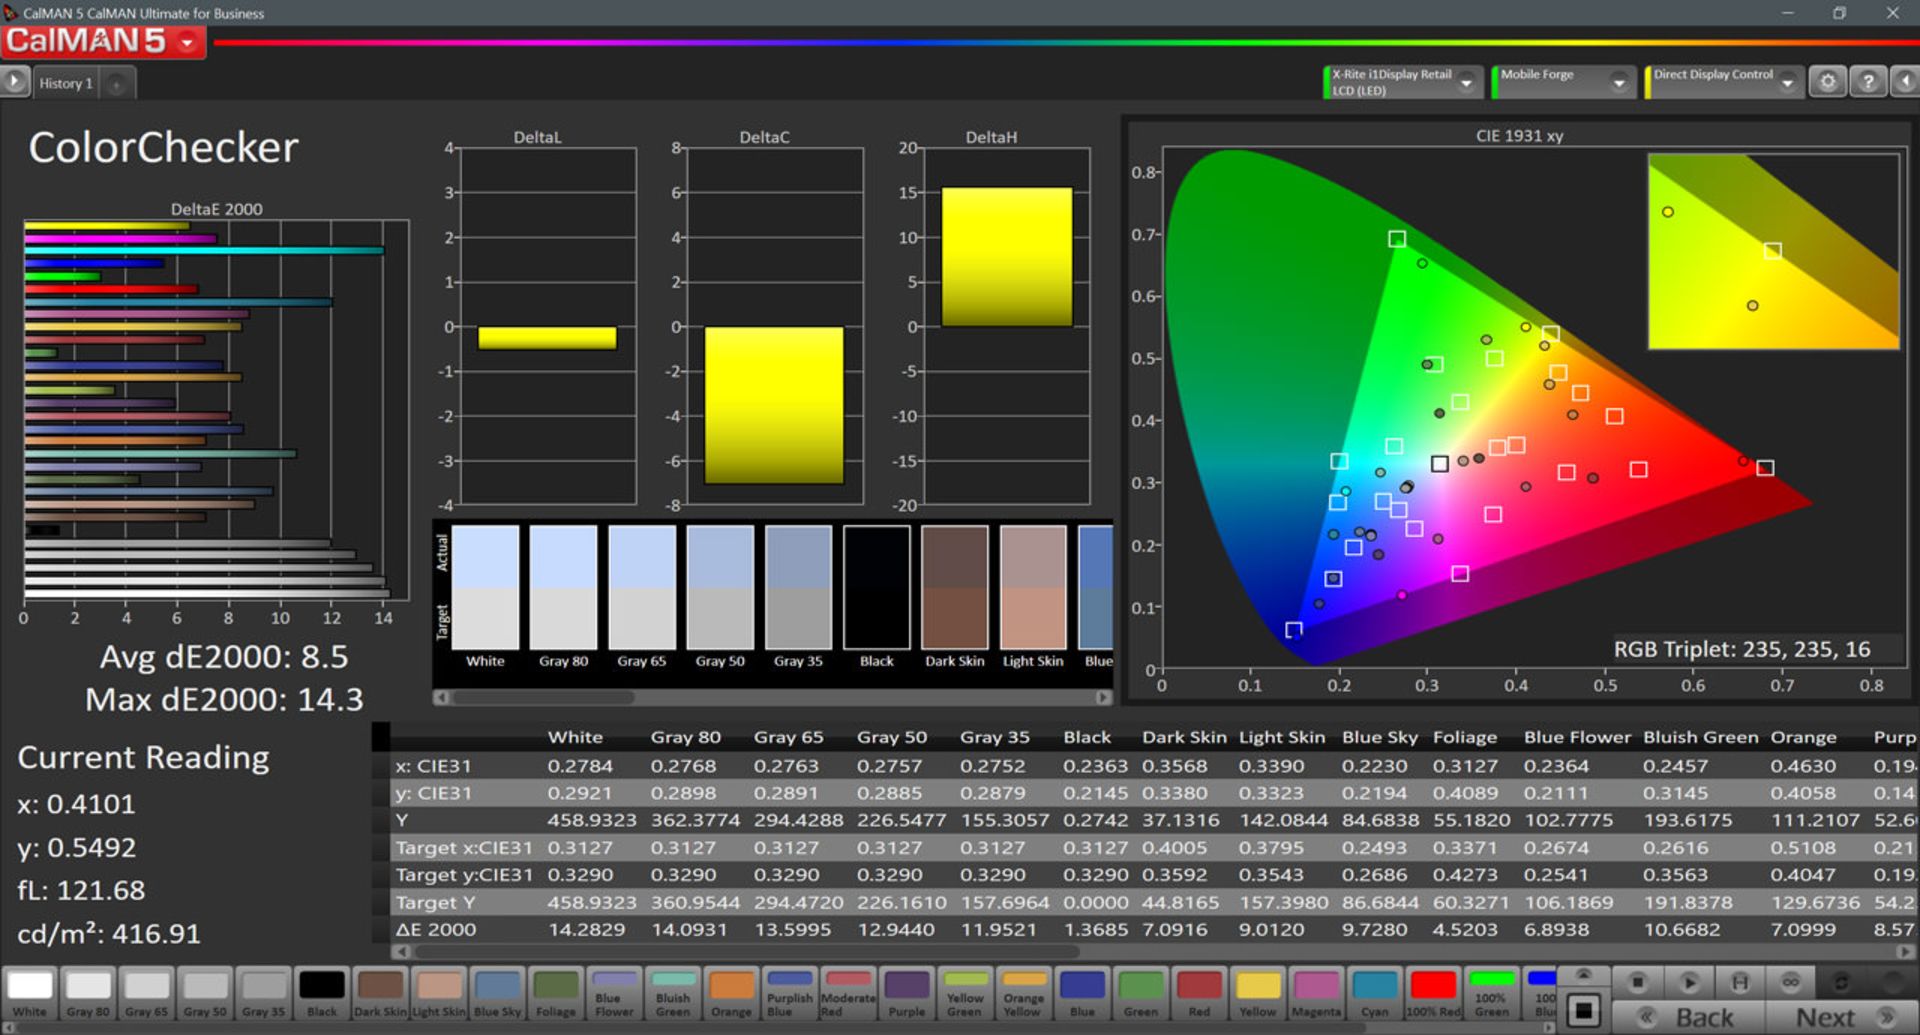The width and height of the screenshot is (1920, 1035).
Task: Expand the workflow panel play arrow
Action: coord(14,82)
